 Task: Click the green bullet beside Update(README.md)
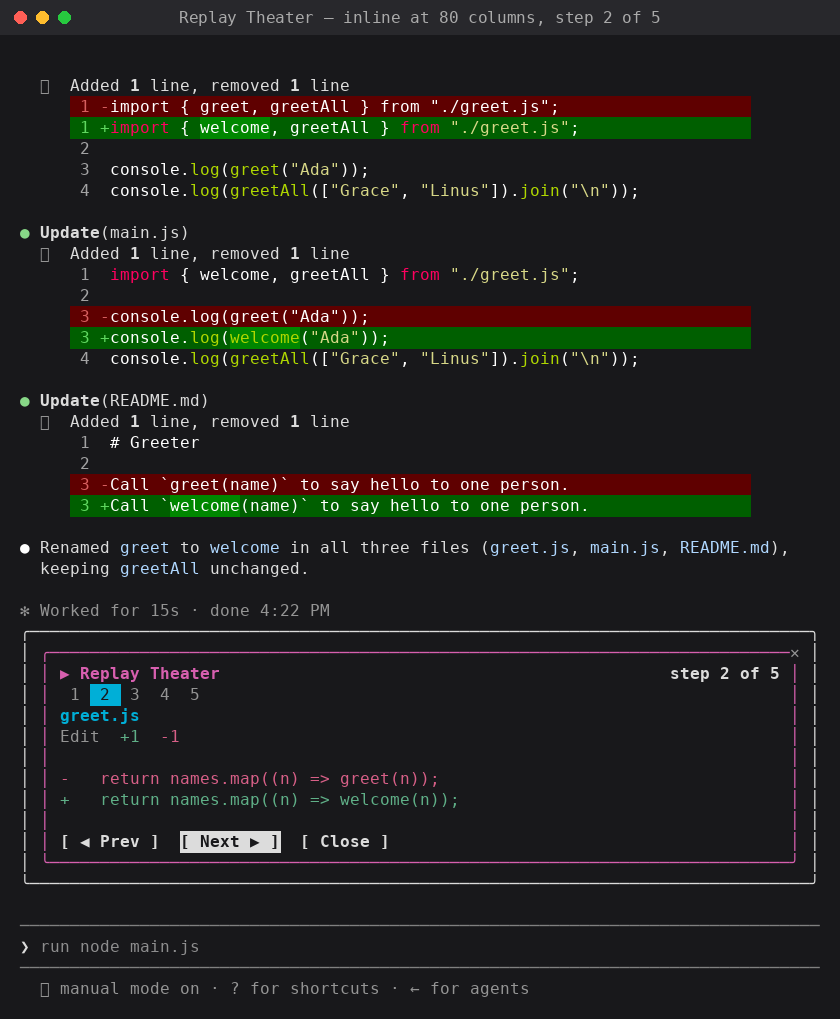coord(25,402)
